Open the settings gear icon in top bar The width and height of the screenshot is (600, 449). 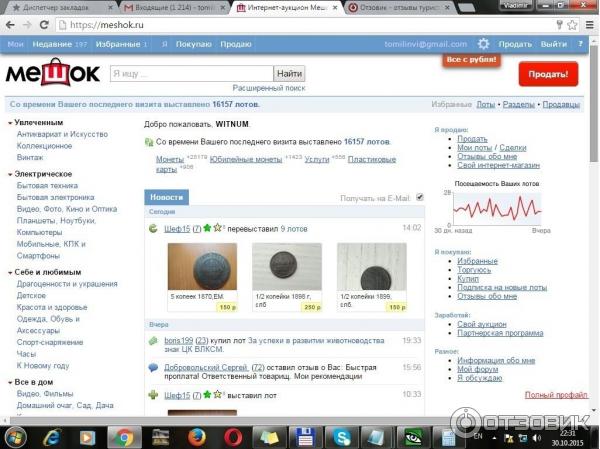pyautogui.click(x=484, y=44)
